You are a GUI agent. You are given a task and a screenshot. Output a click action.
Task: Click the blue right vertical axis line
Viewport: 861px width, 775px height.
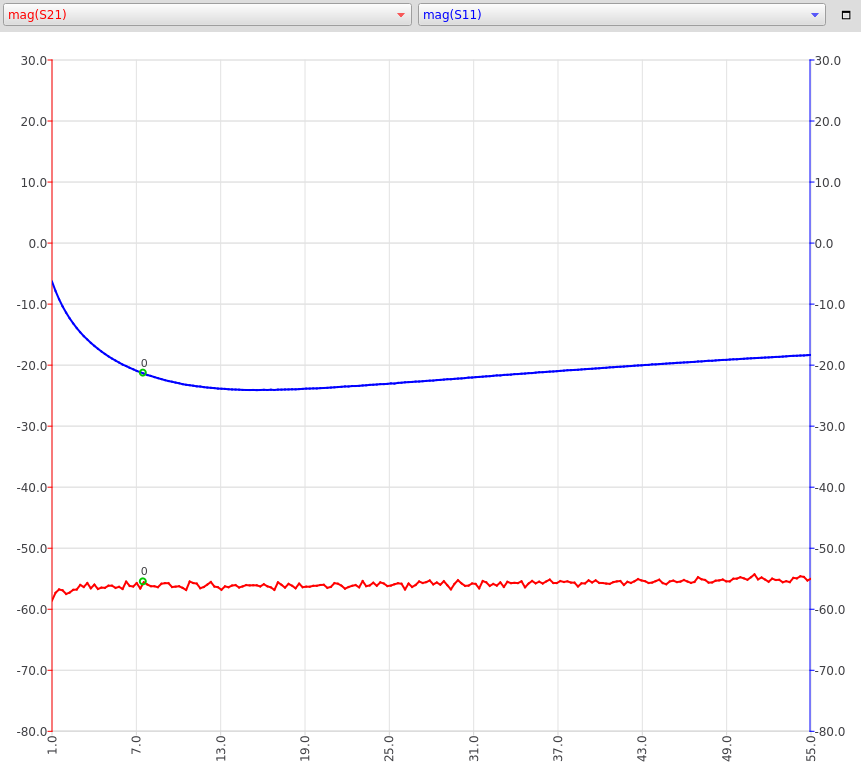810,400
